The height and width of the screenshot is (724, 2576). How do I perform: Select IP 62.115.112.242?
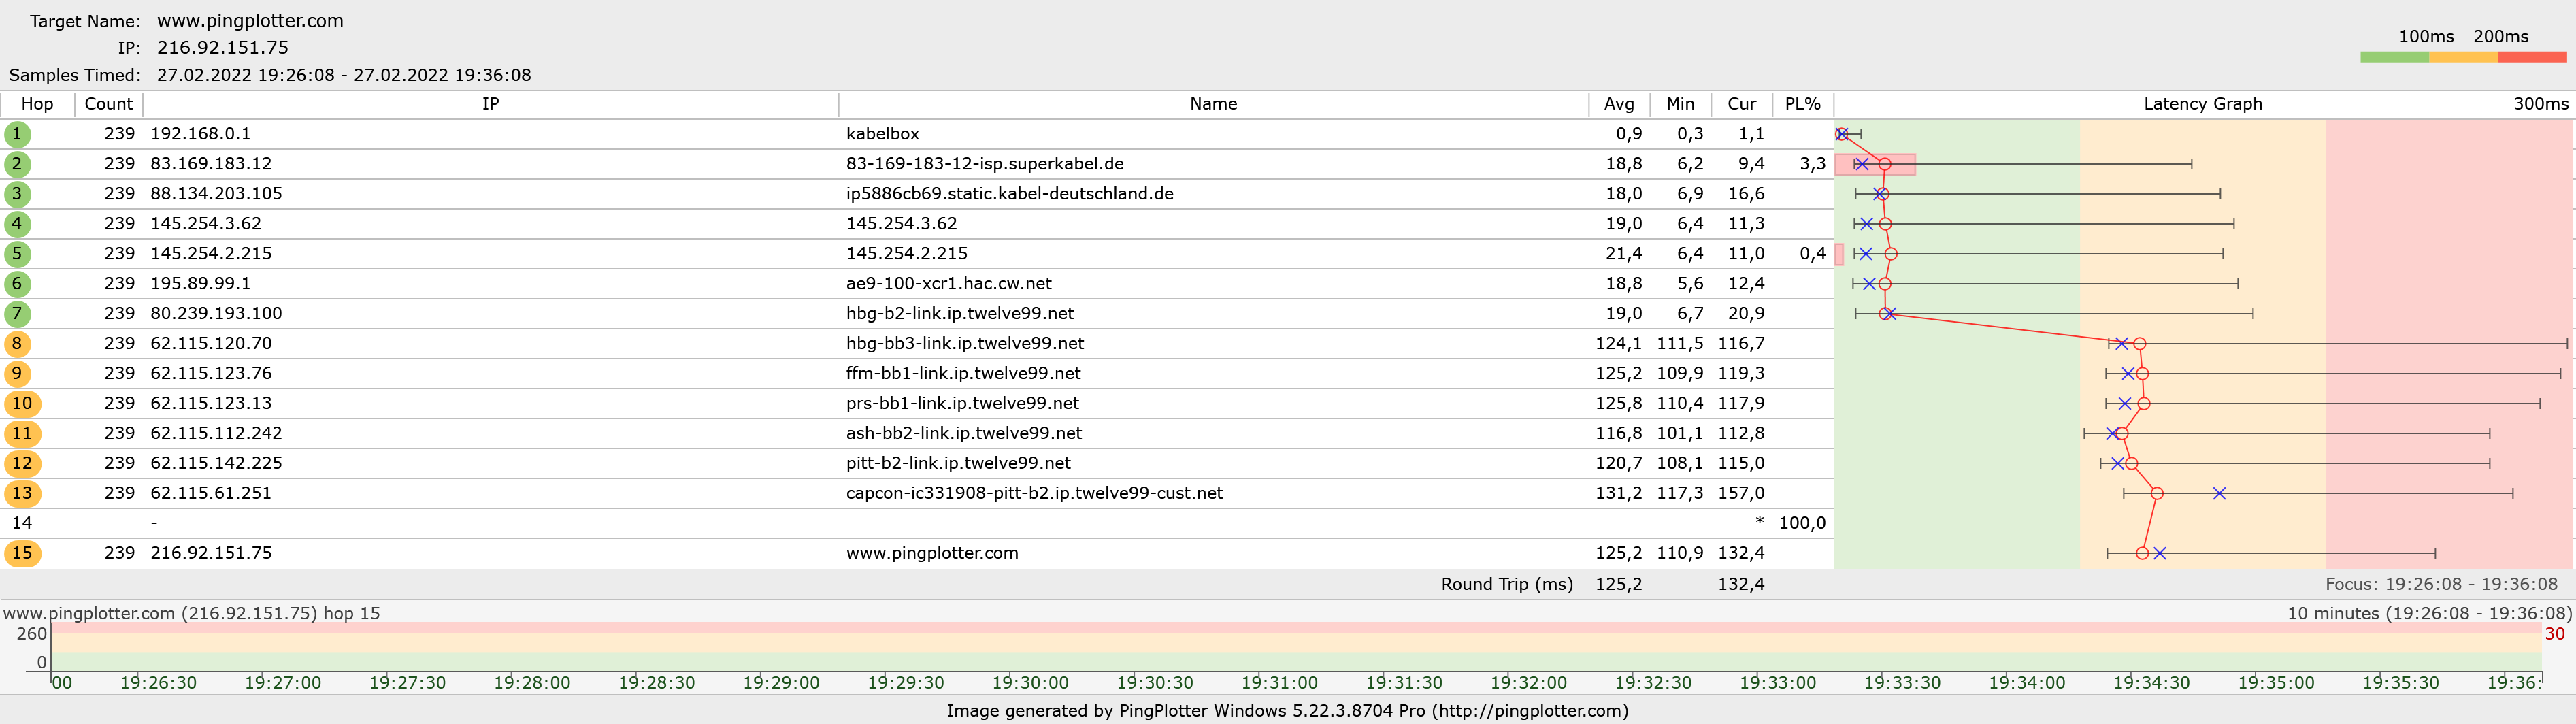click(216, 434)
